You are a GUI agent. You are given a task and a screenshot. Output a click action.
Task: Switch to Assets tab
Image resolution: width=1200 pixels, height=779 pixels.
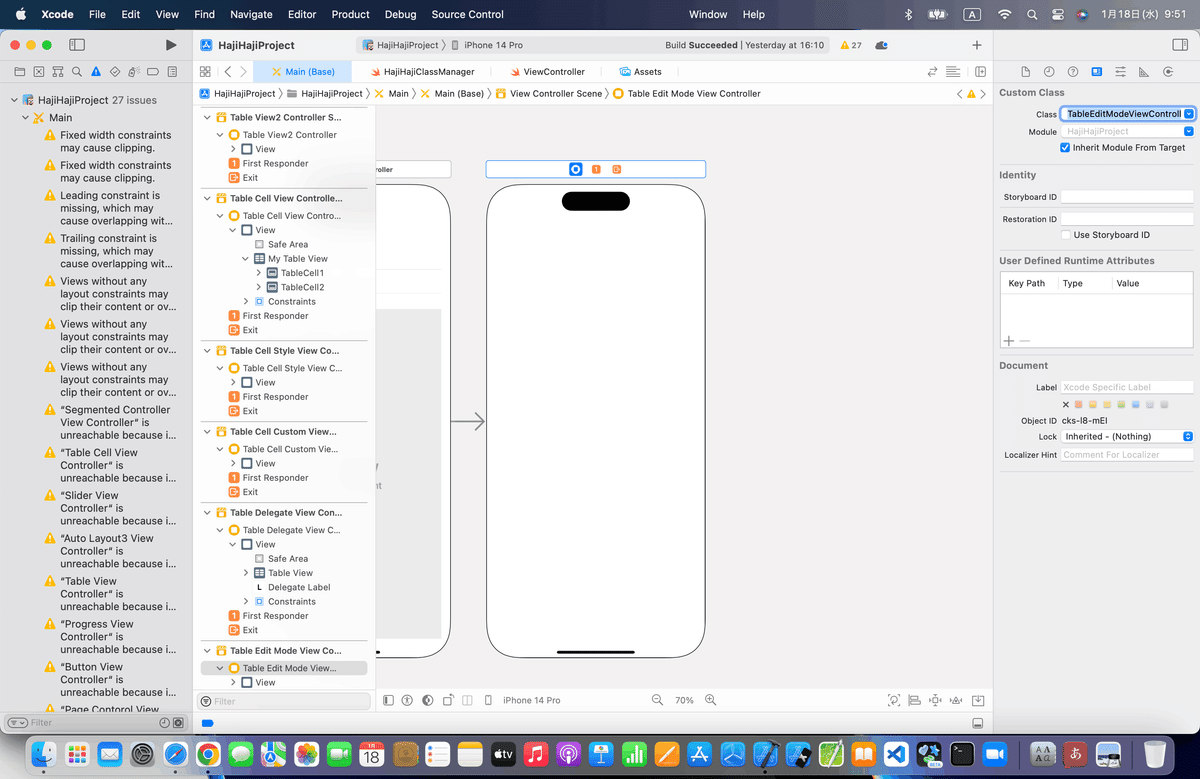tap(640, 72)
